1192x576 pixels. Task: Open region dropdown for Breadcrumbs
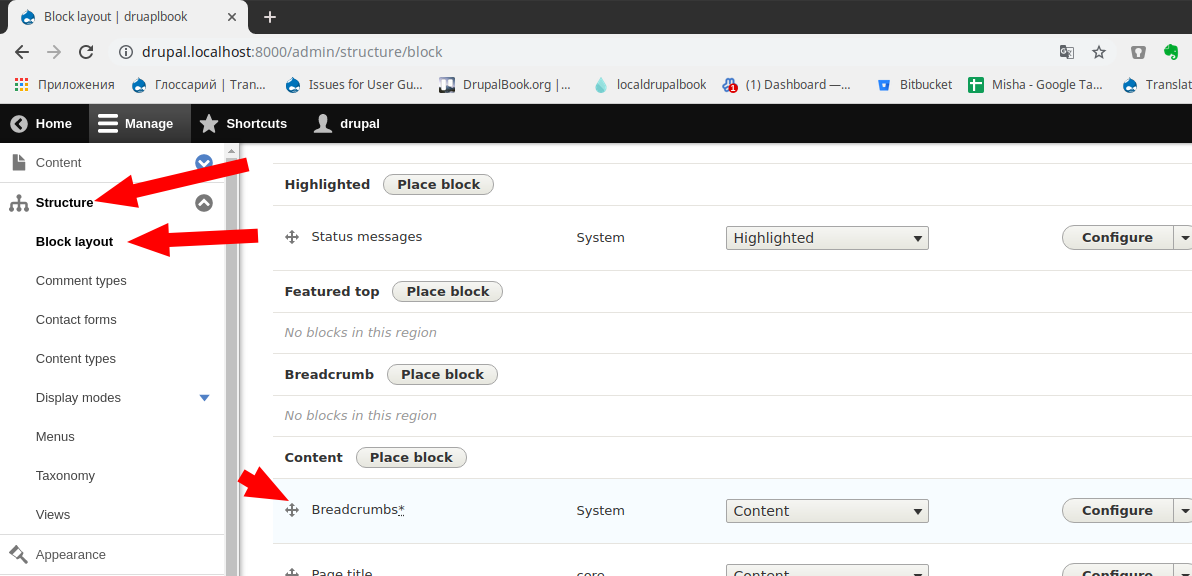(x=827, y=511)
